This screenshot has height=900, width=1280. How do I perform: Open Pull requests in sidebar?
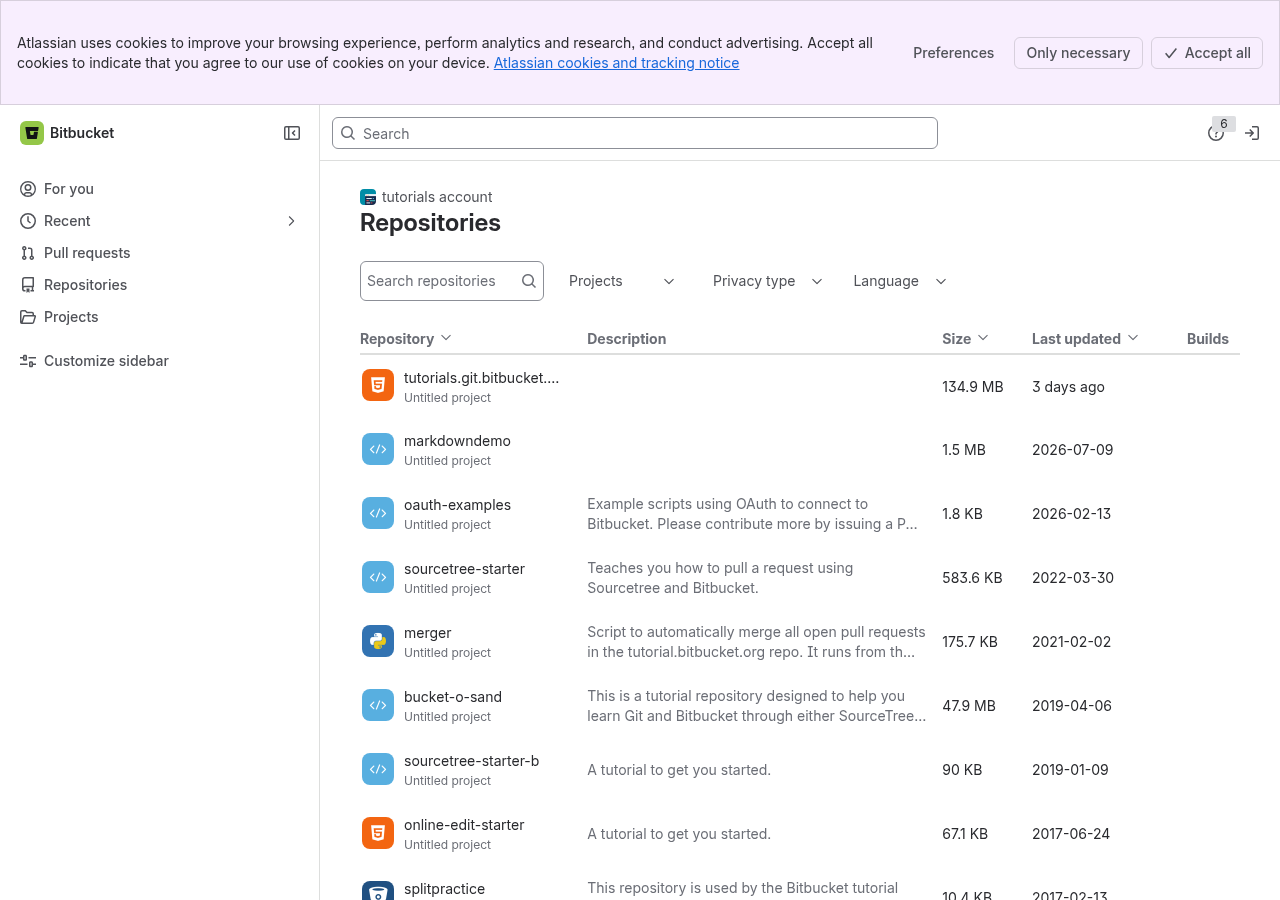160,253
